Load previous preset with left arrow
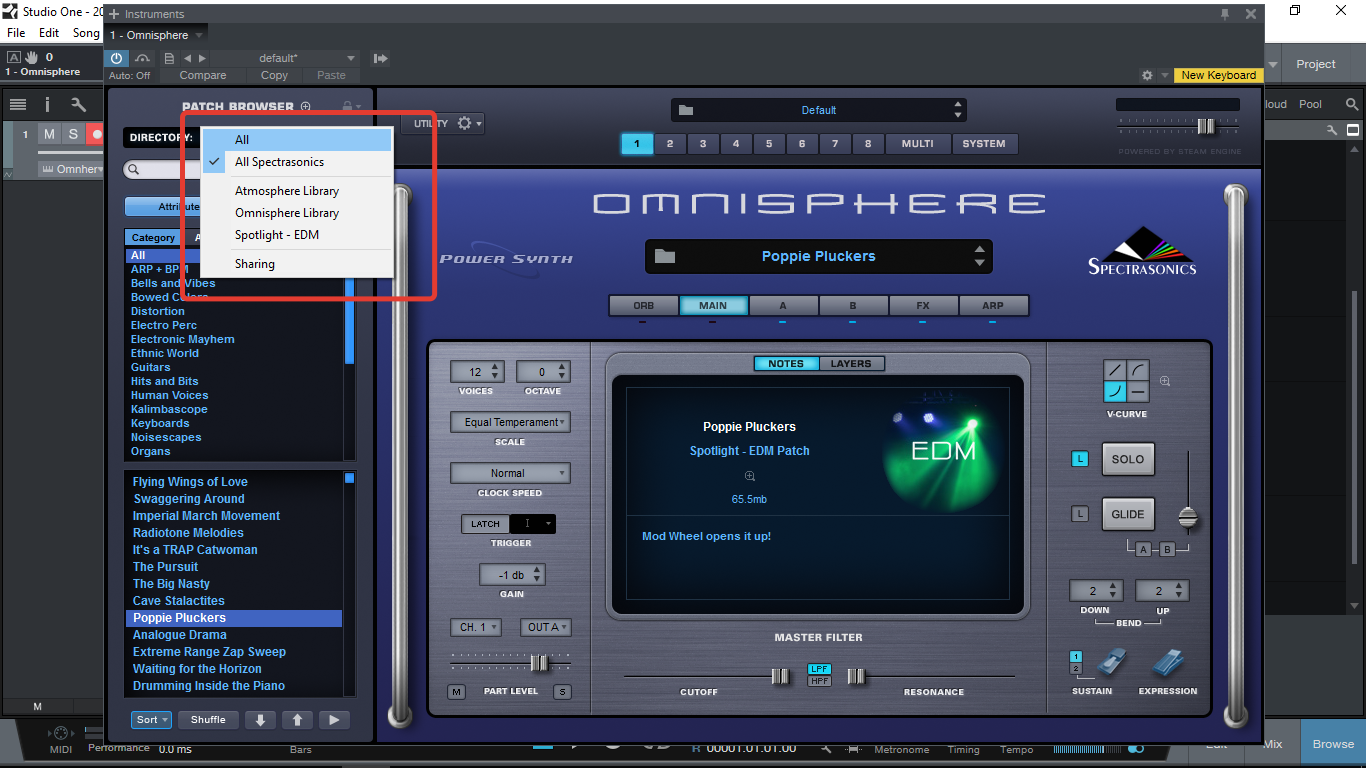Viewport: 1366px width, 768px height. (x=187, y=59)
